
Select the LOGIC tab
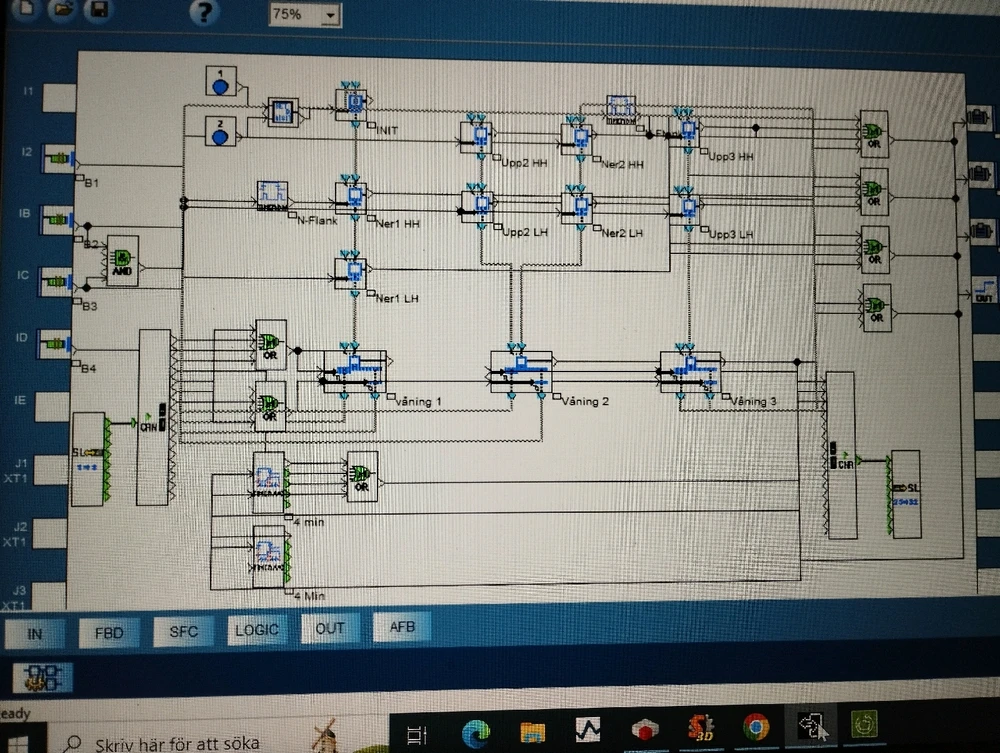coord(259,629)
